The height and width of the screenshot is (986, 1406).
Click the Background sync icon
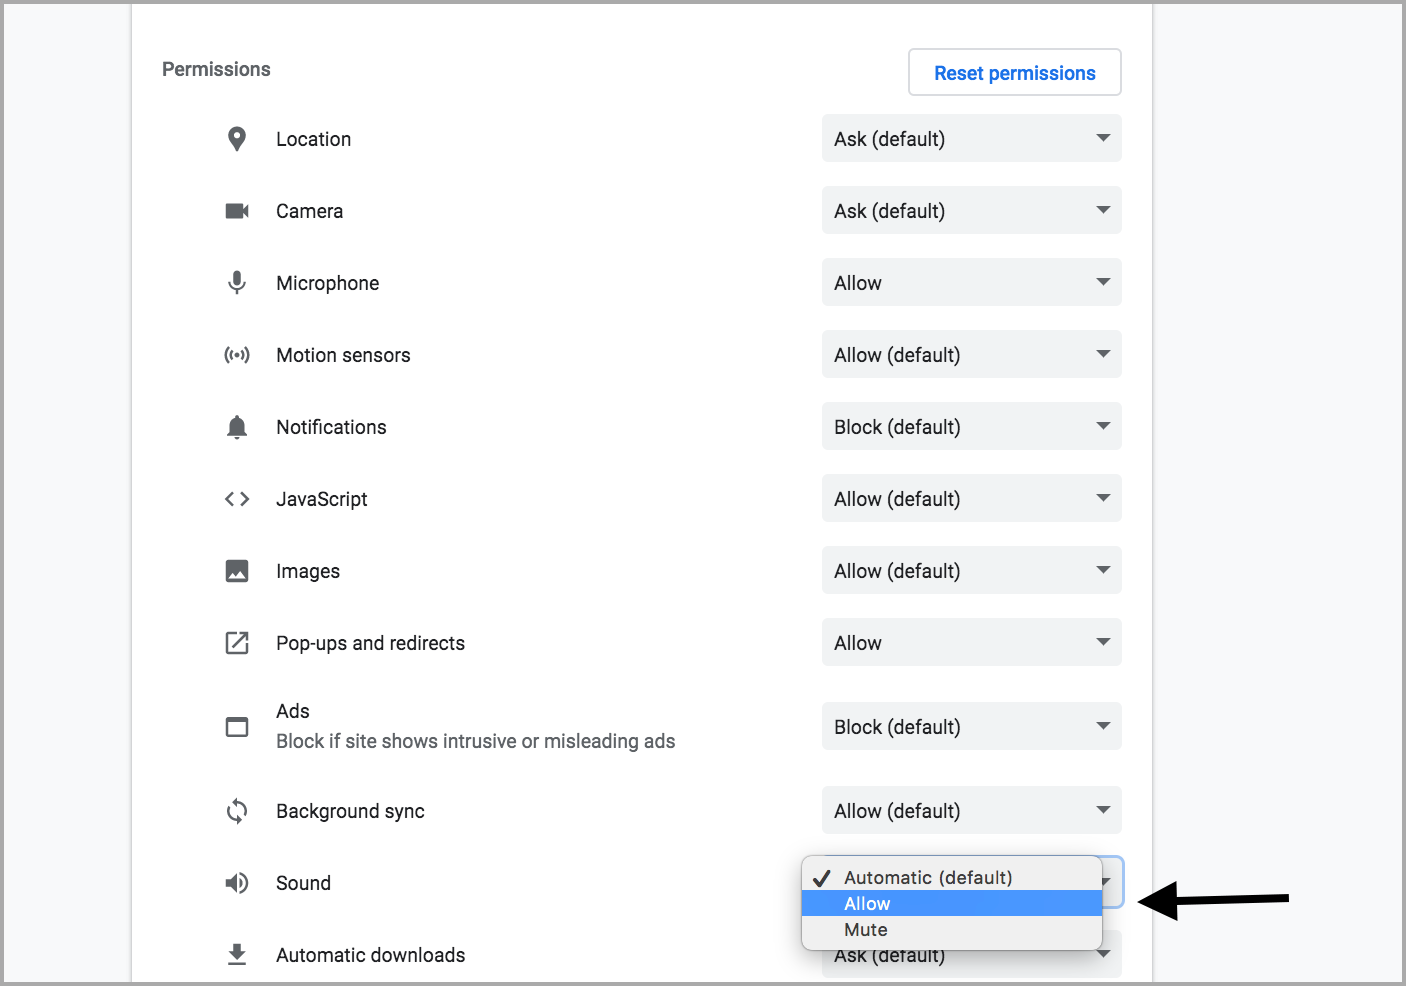237,811
